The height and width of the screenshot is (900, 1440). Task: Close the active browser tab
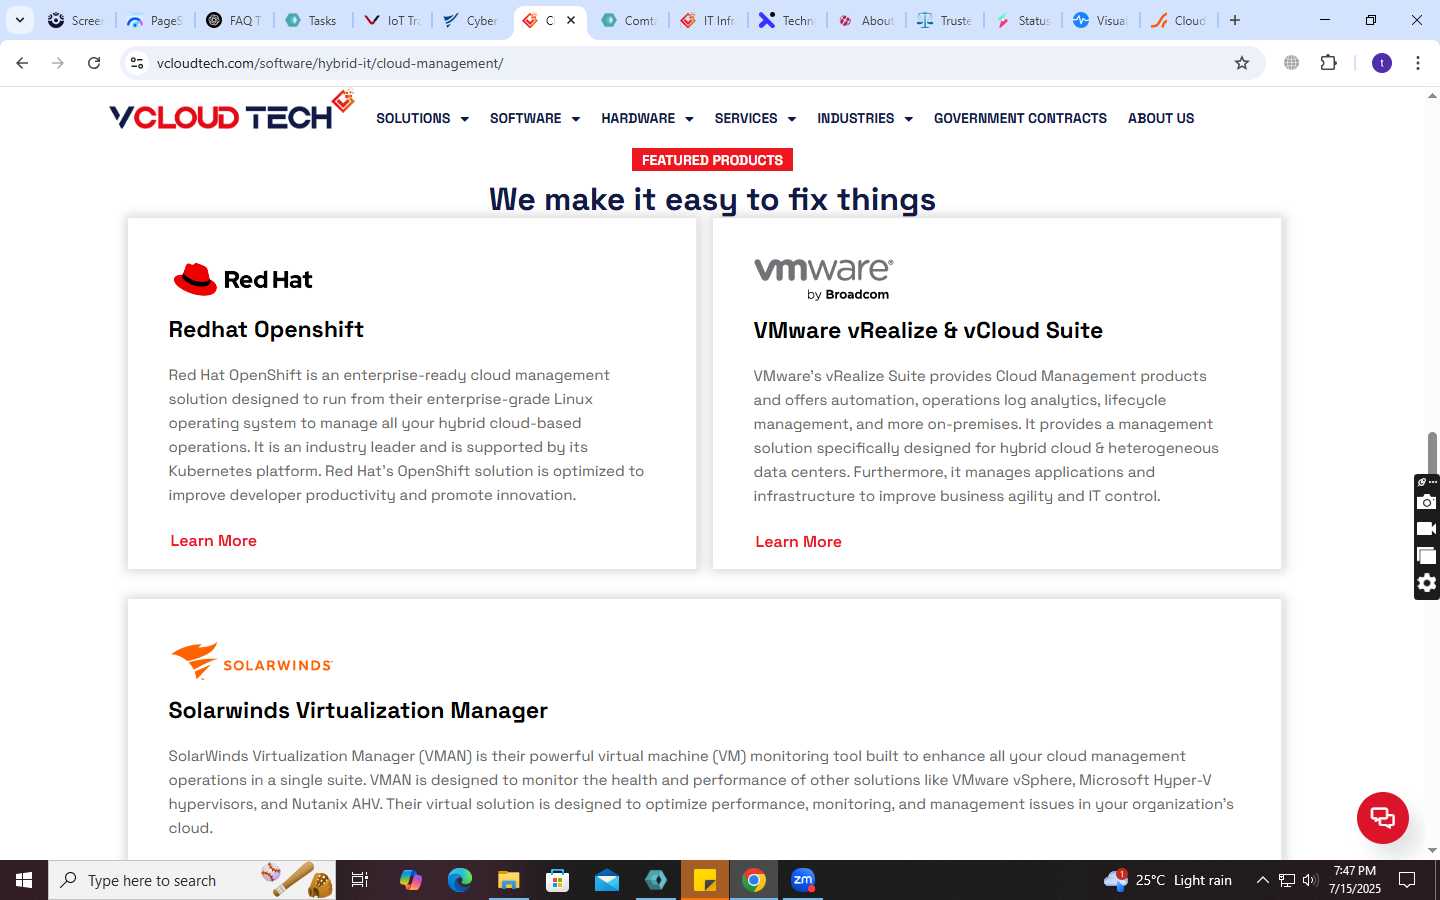pyautogui.click(x=571, y=20)
